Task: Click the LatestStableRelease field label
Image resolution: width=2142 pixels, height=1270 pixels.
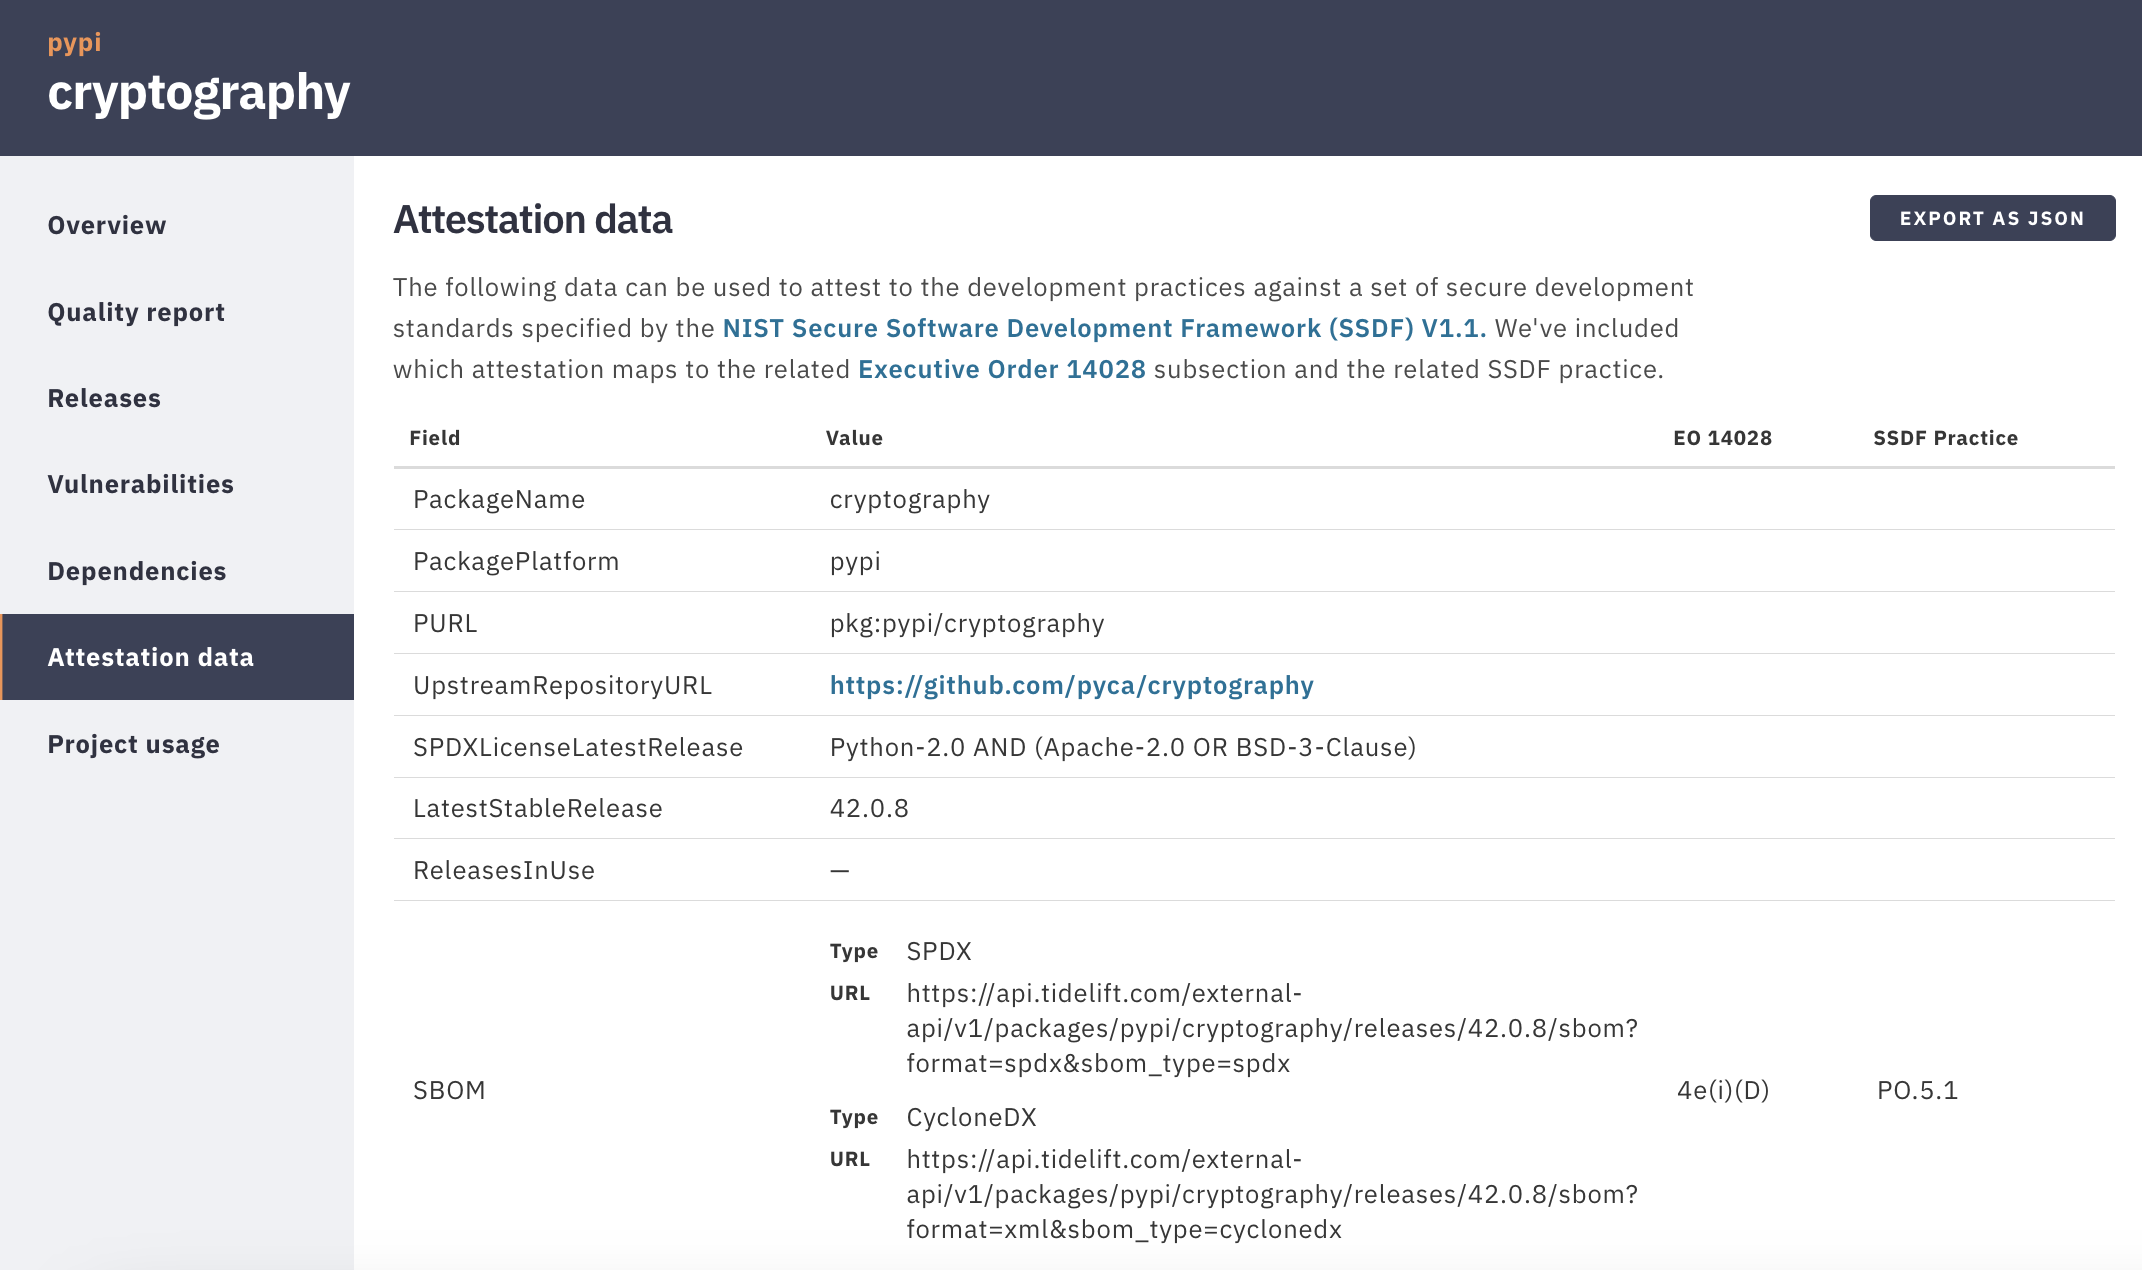Action: coord(538,808)
